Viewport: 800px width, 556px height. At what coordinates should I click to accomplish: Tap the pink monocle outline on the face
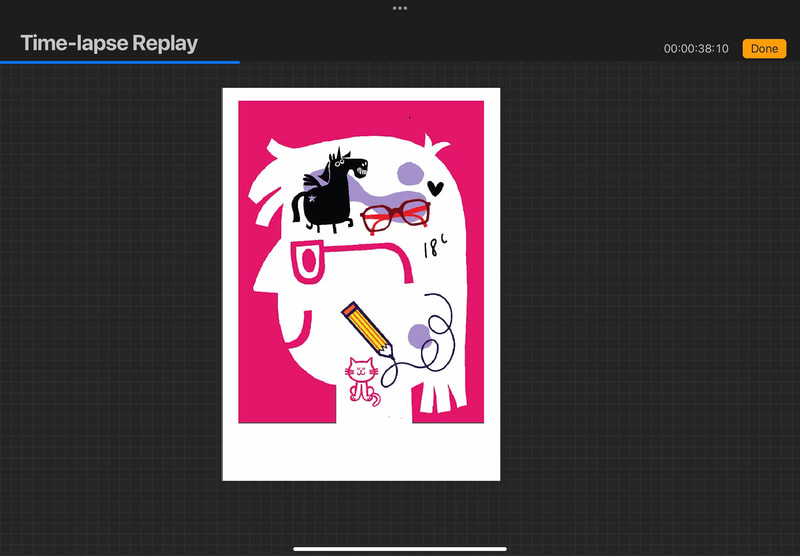point(307,263)
